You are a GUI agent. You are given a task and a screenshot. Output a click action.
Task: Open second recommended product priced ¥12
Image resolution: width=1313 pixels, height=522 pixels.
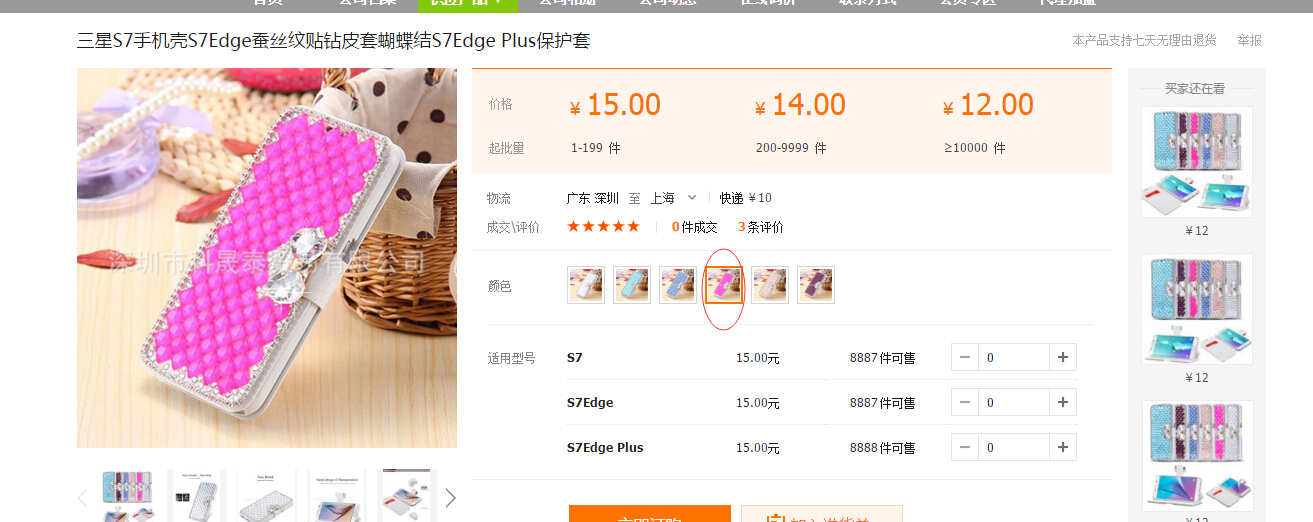tap(1197, 309)
